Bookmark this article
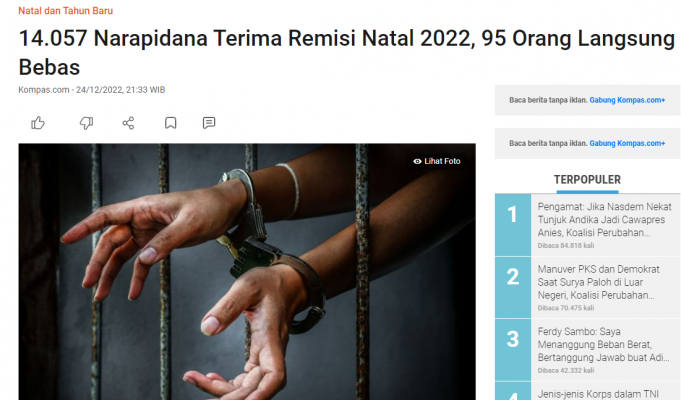Image resolution: width=681 pixels, height=400 pixels. pyautogui.click(x=170, y=123)
